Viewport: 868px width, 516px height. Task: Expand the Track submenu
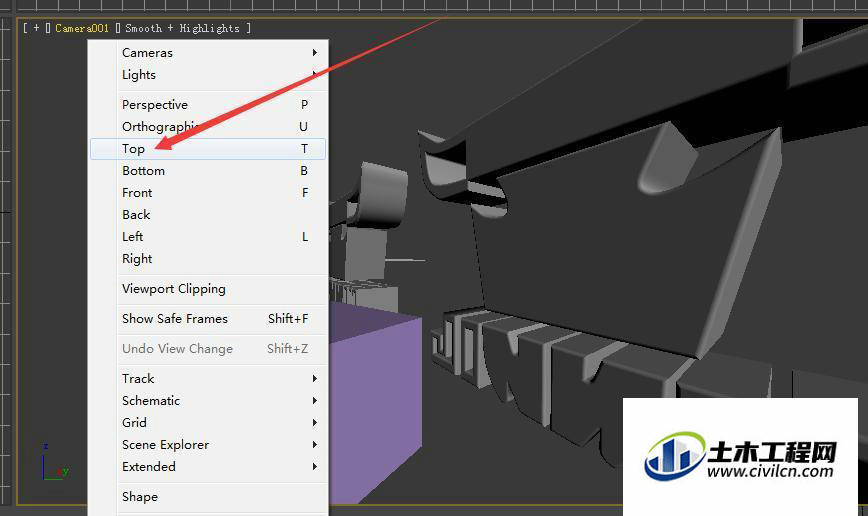[x=208, y=379]
